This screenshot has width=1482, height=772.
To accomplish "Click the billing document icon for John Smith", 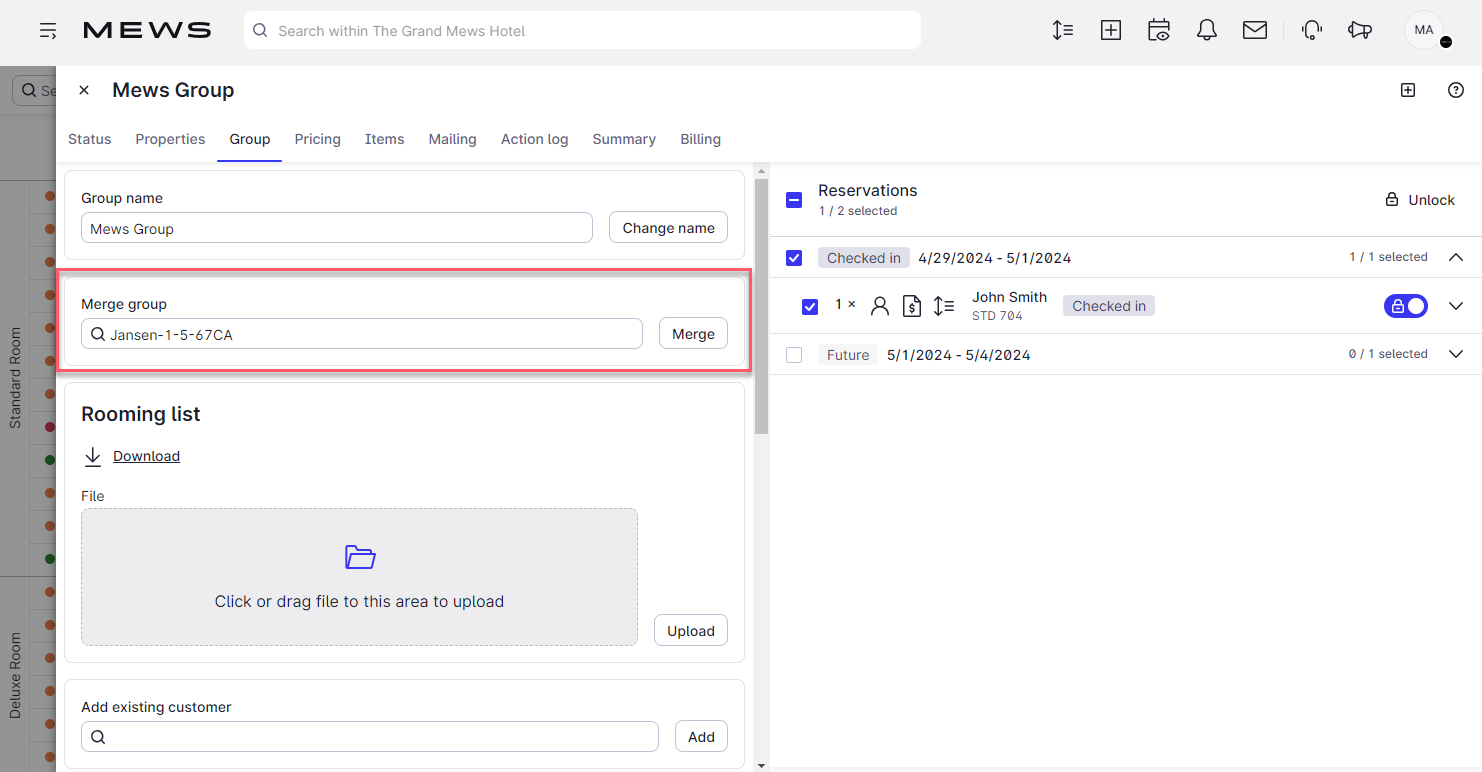I will click(x=912, y=306).
